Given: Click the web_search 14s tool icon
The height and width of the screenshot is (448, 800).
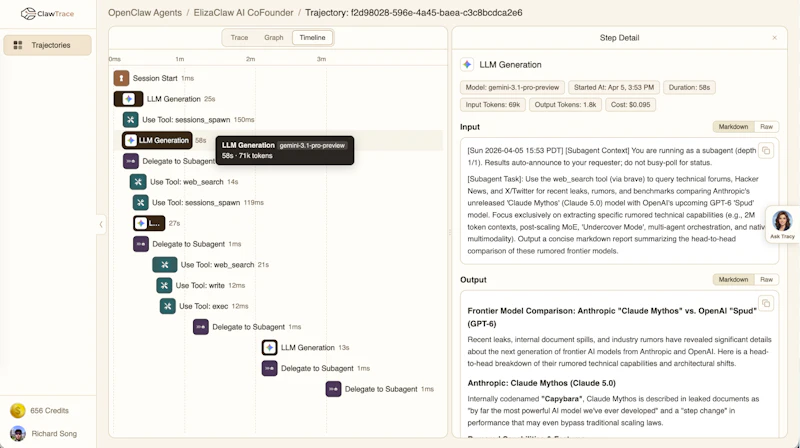Looking at the screenshot, I should pyautogui.click(x=138, y=182).
